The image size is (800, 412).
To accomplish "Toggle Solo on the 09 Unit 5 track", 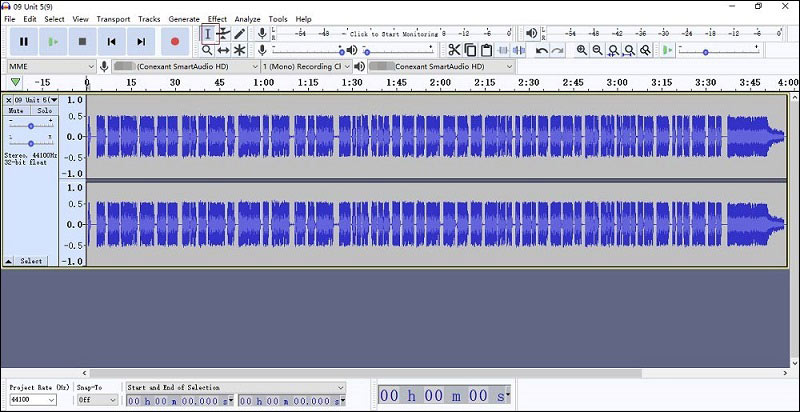I will (44, 111).
